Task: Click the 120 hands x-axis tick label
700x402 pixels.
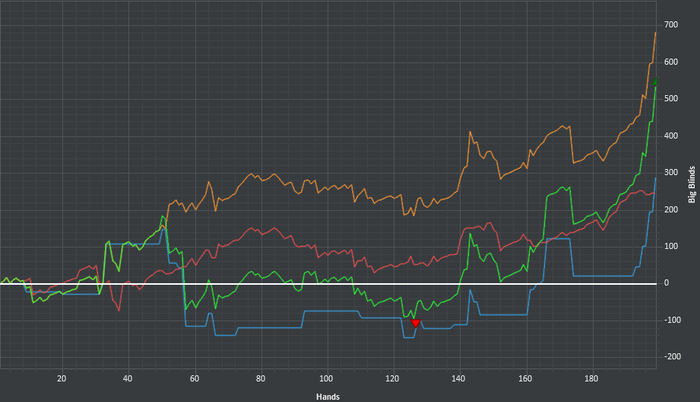Action: tap(392, 378)
